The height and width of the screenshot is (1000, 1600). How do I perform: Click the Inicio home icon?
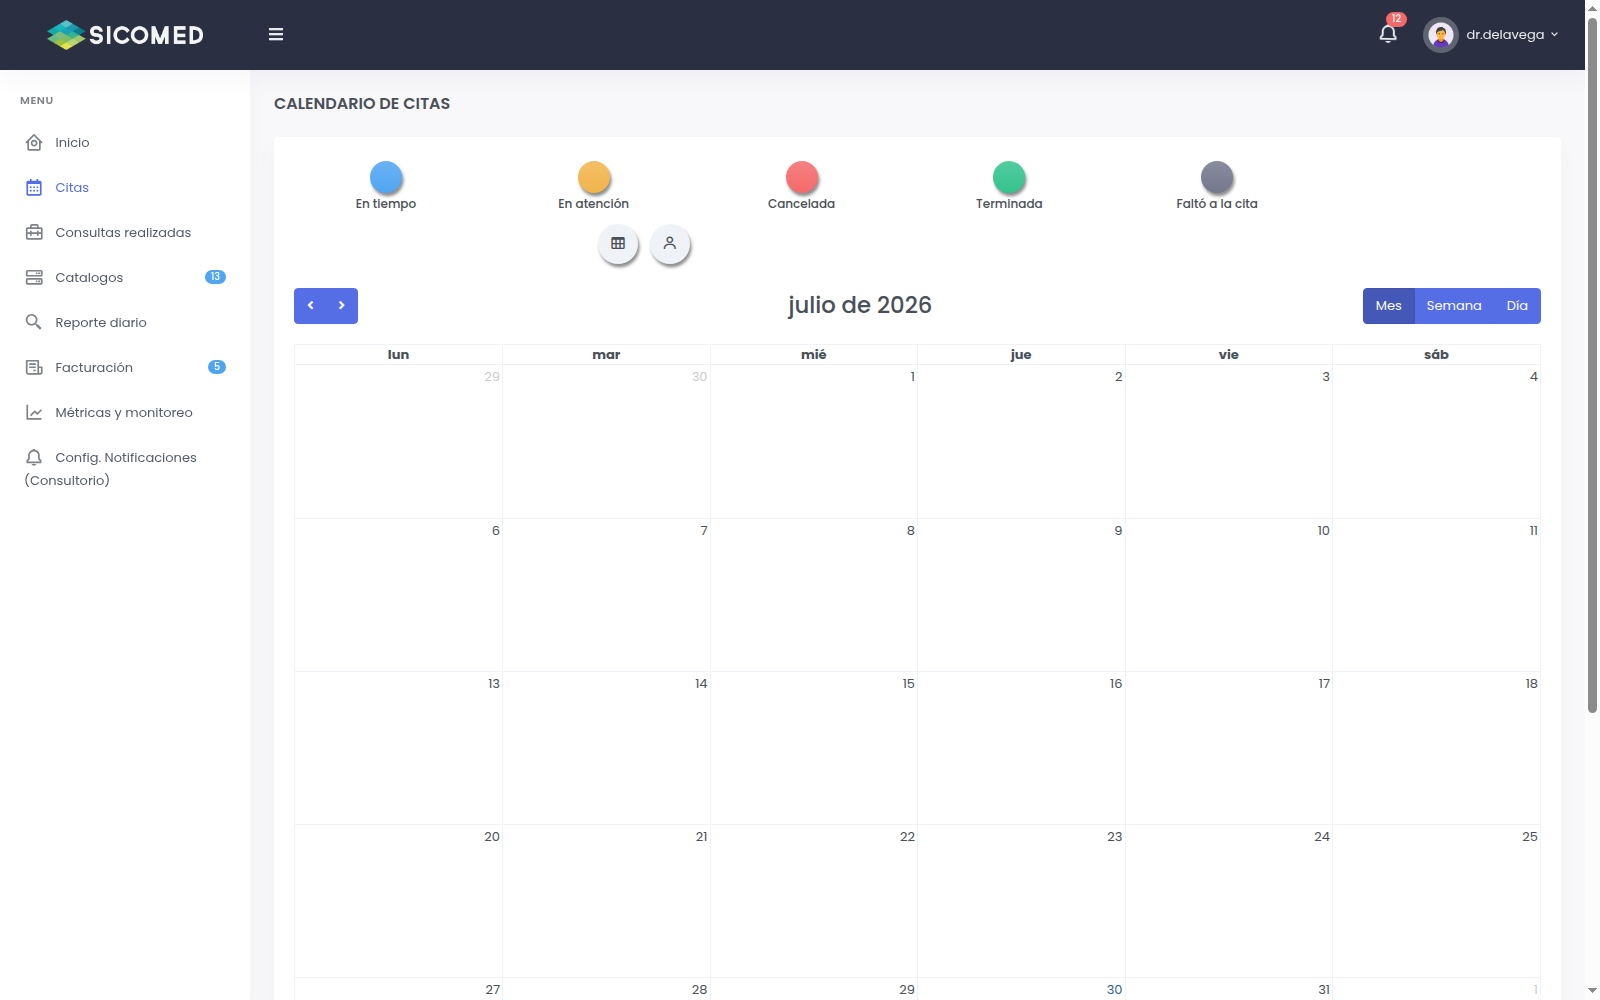(34, 143)
